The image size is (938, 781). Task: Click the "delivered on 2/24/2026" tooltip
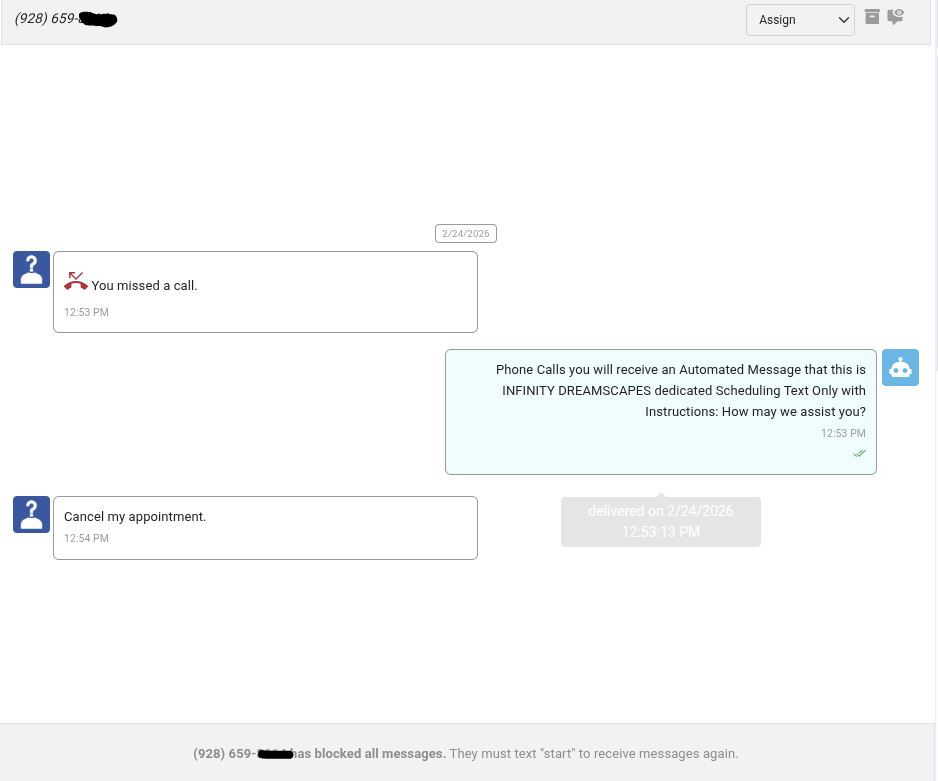point(660,522)
